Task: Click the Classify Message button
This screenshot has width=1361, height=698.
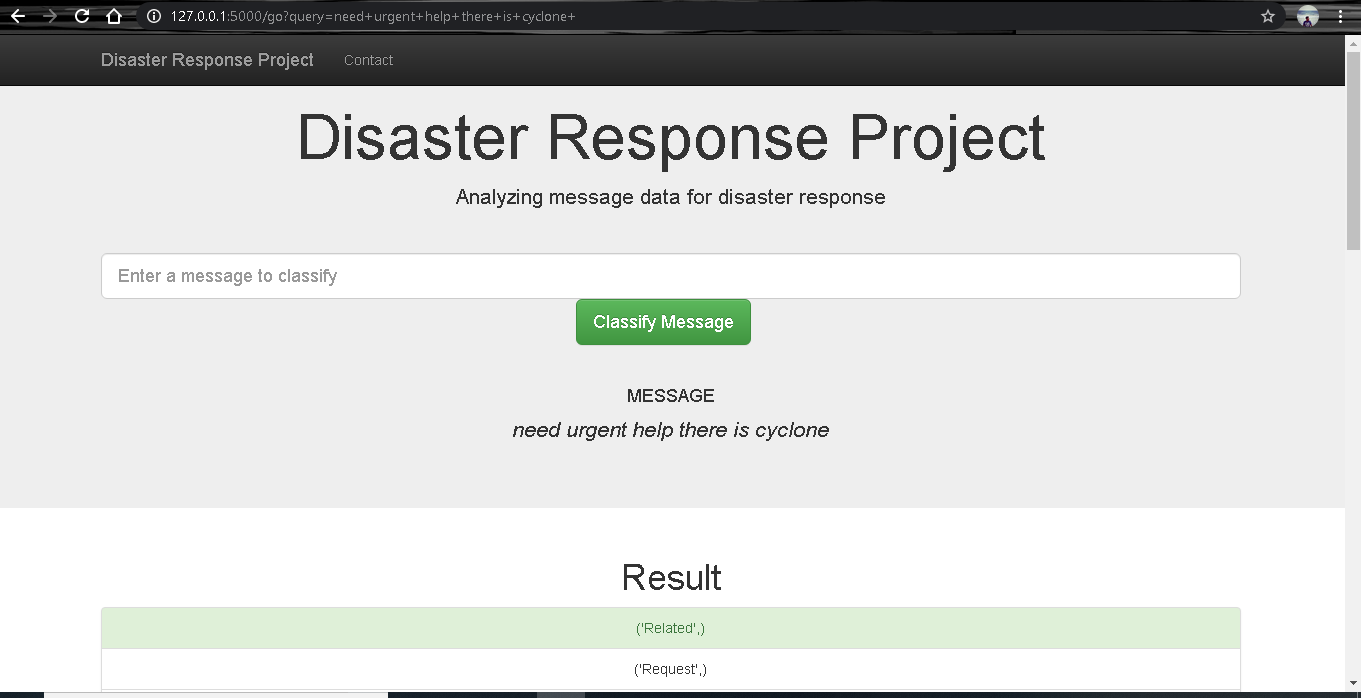Action: [663, 321]
